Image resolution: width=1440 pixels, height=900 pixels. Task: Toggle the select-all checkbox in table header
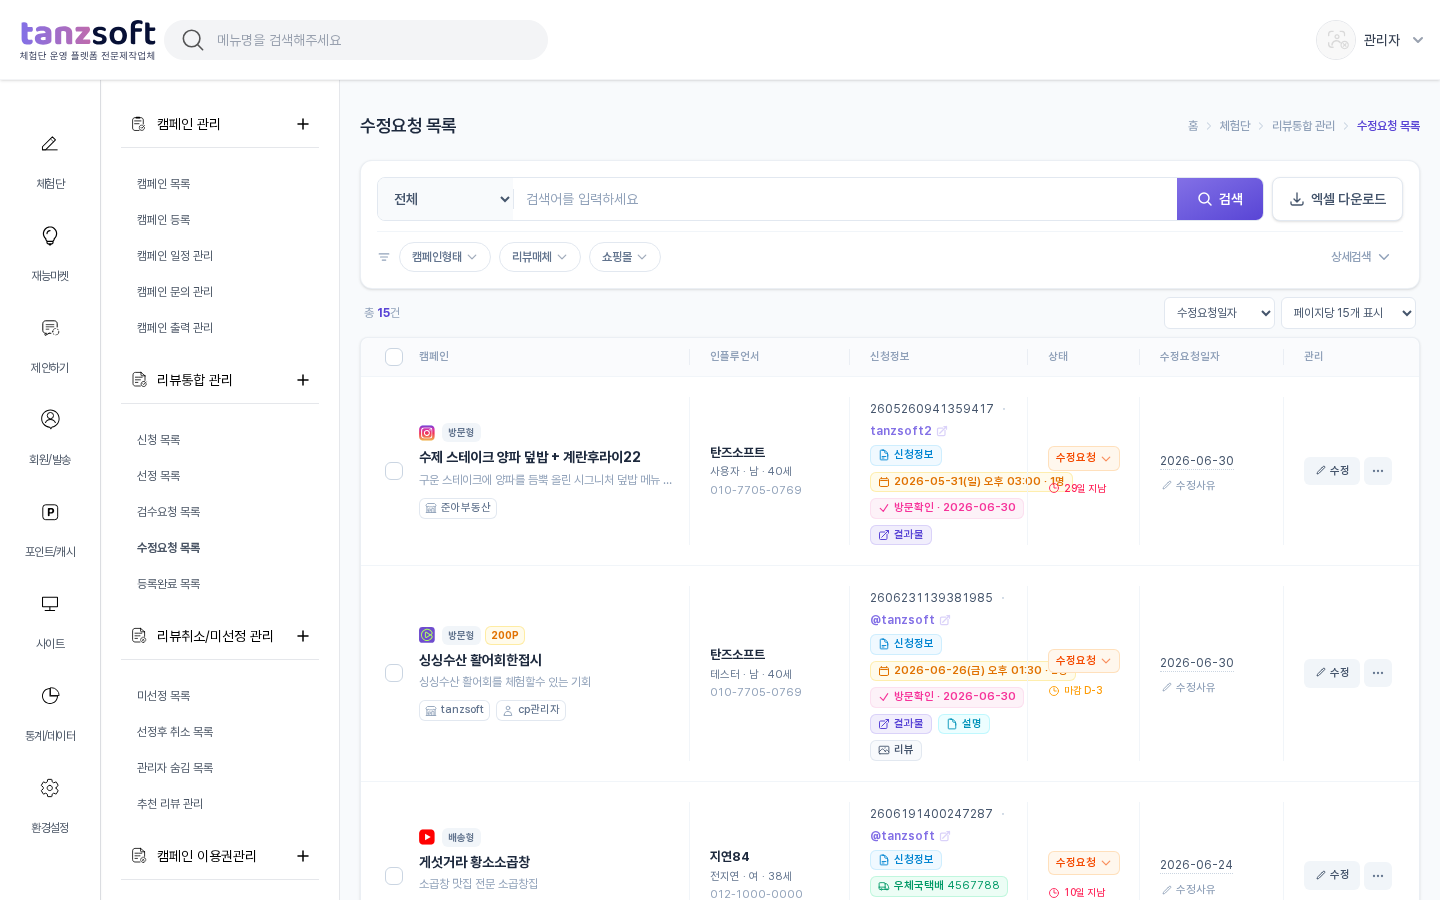pyautogui.click(x=394, y=357)
